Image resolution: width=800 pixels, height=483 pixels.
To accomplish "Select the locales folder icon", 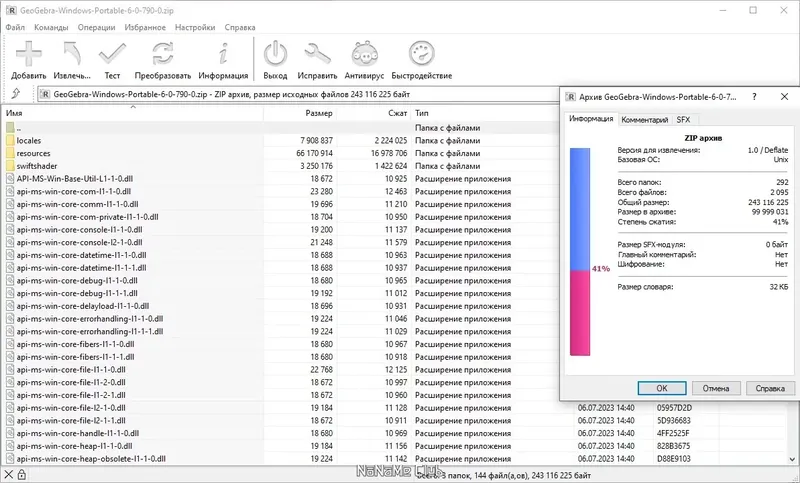I will pos(10,140).
